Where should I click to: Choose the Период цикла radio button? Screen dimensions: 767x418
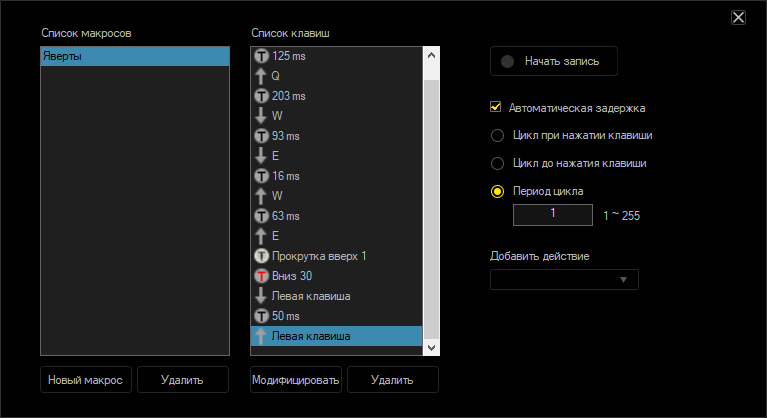click(497, 191)
